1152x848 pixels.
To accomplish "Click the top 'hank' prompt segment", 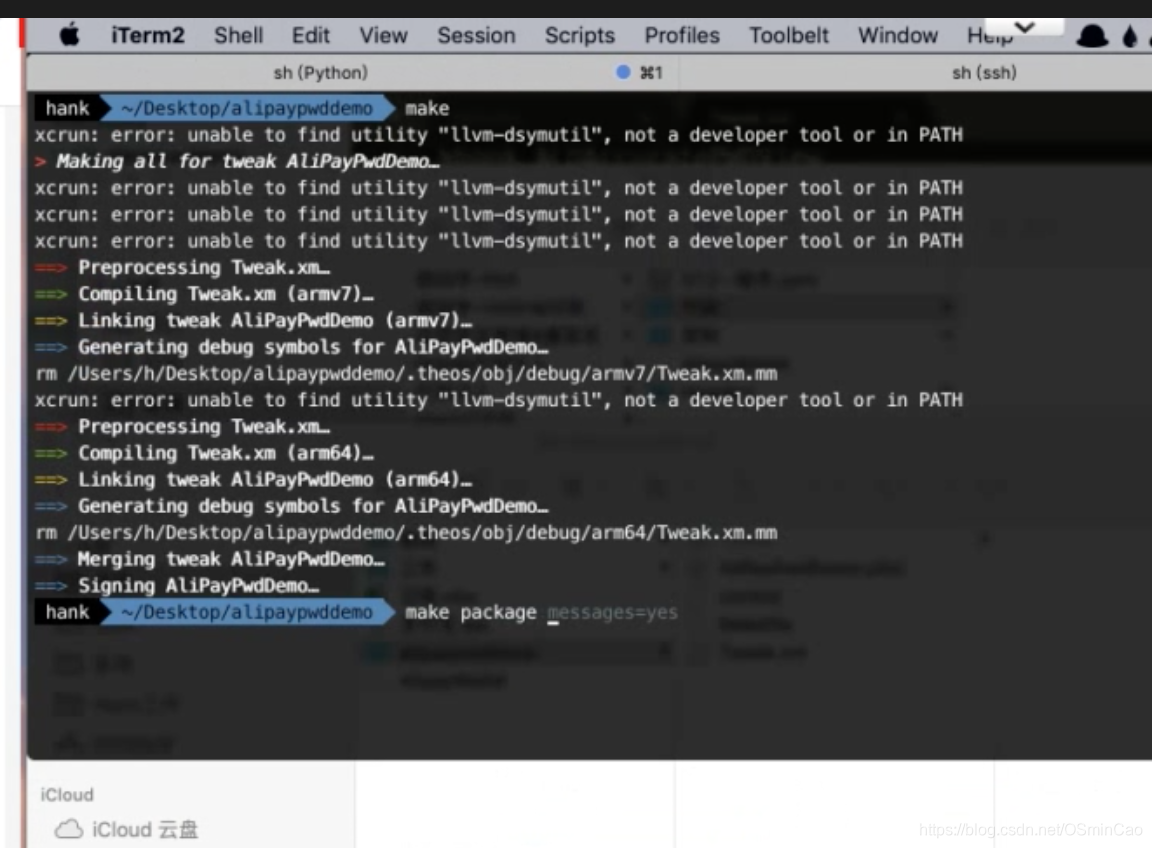I will (x=67, y=109).
